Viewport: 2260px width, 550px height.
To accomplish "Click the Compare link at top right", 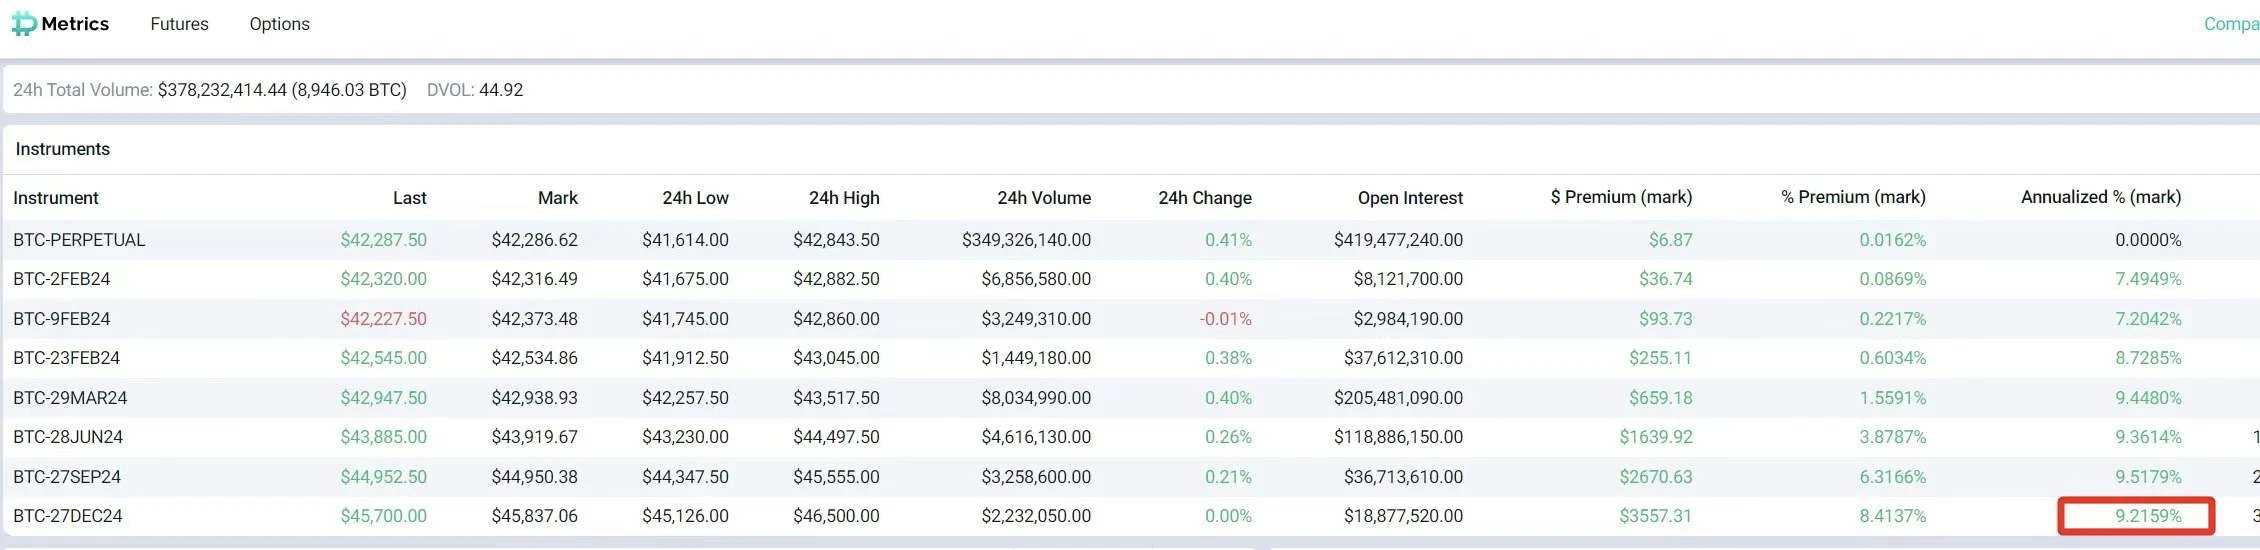I will click(x=2230, y=24).
